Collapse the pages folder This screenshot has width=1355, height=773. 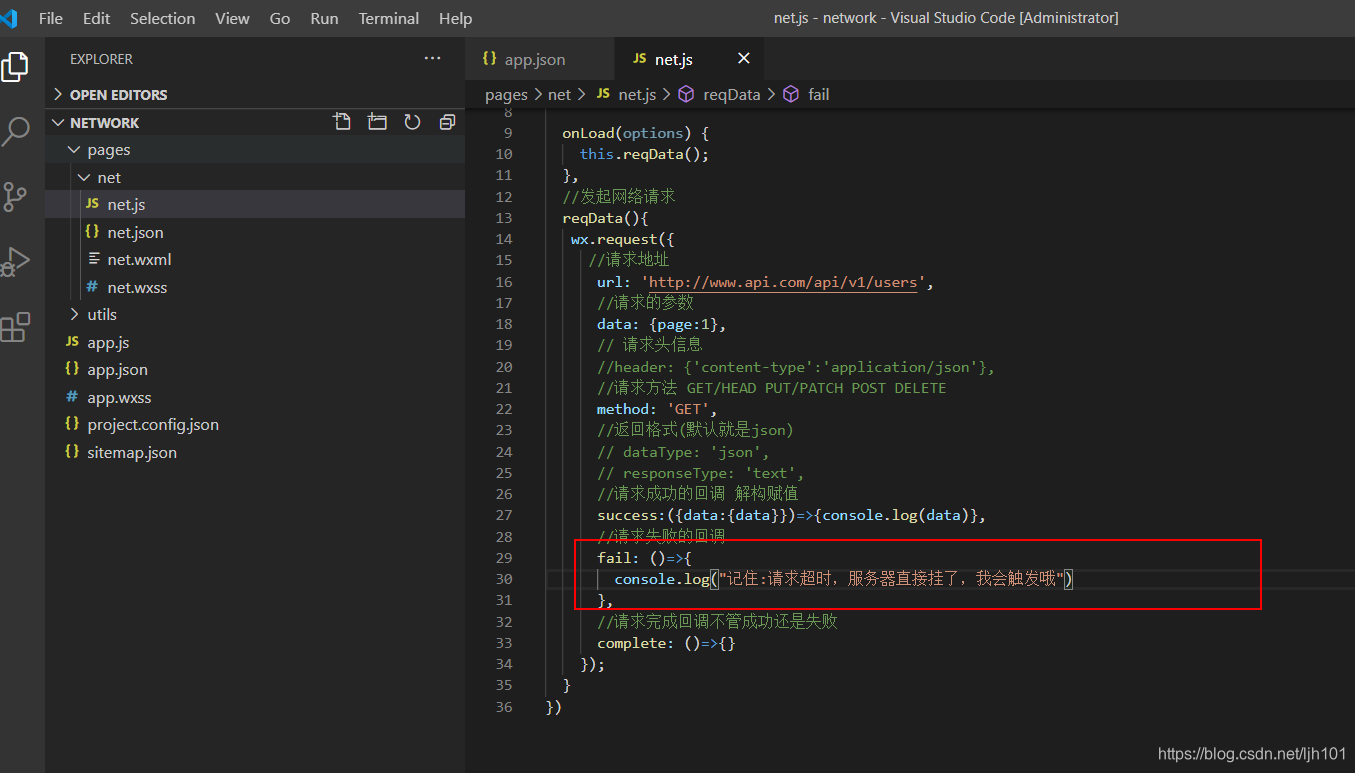pyautogui.click(x=255, y=150)
